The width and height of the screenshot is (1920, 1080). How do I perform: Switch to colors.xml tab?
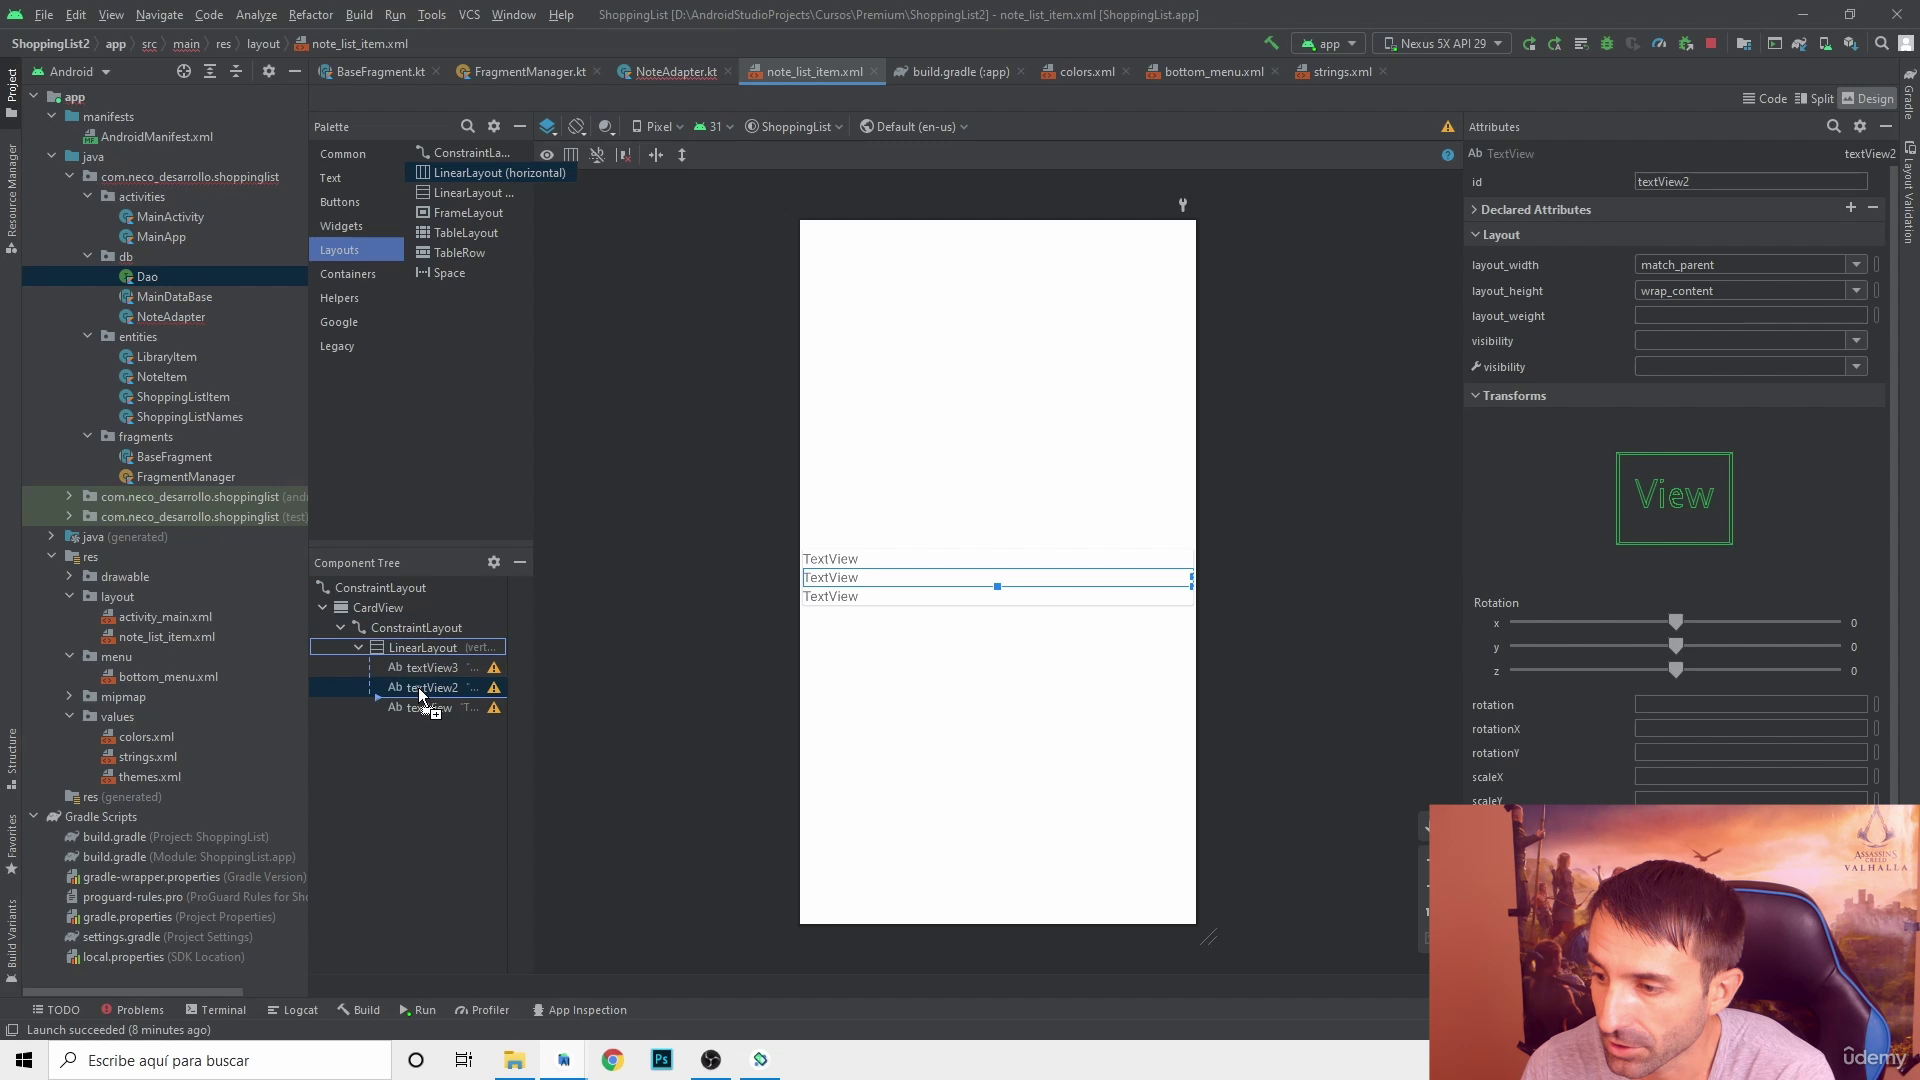point(1087,71)
